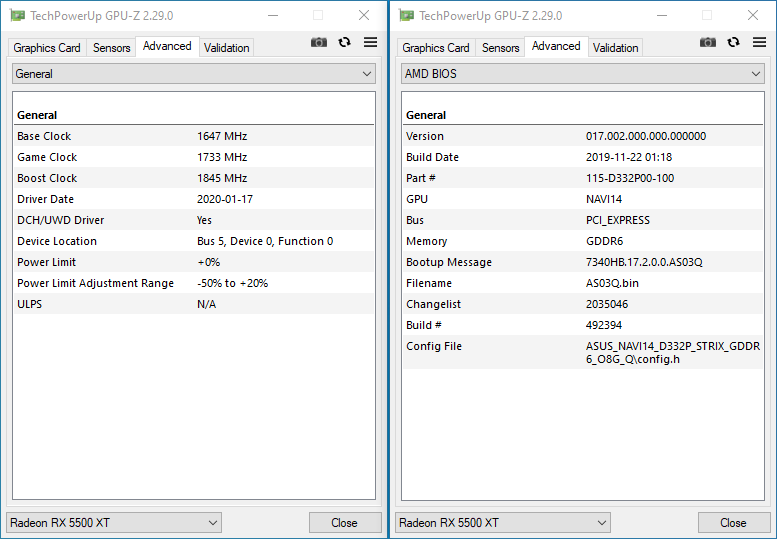Switch to Sensors tab in right window
777x539 pixels.
500,48
